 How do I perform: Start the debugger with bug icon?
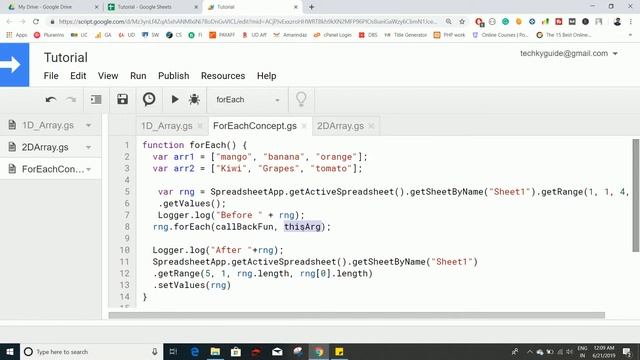tap(194, 99)
